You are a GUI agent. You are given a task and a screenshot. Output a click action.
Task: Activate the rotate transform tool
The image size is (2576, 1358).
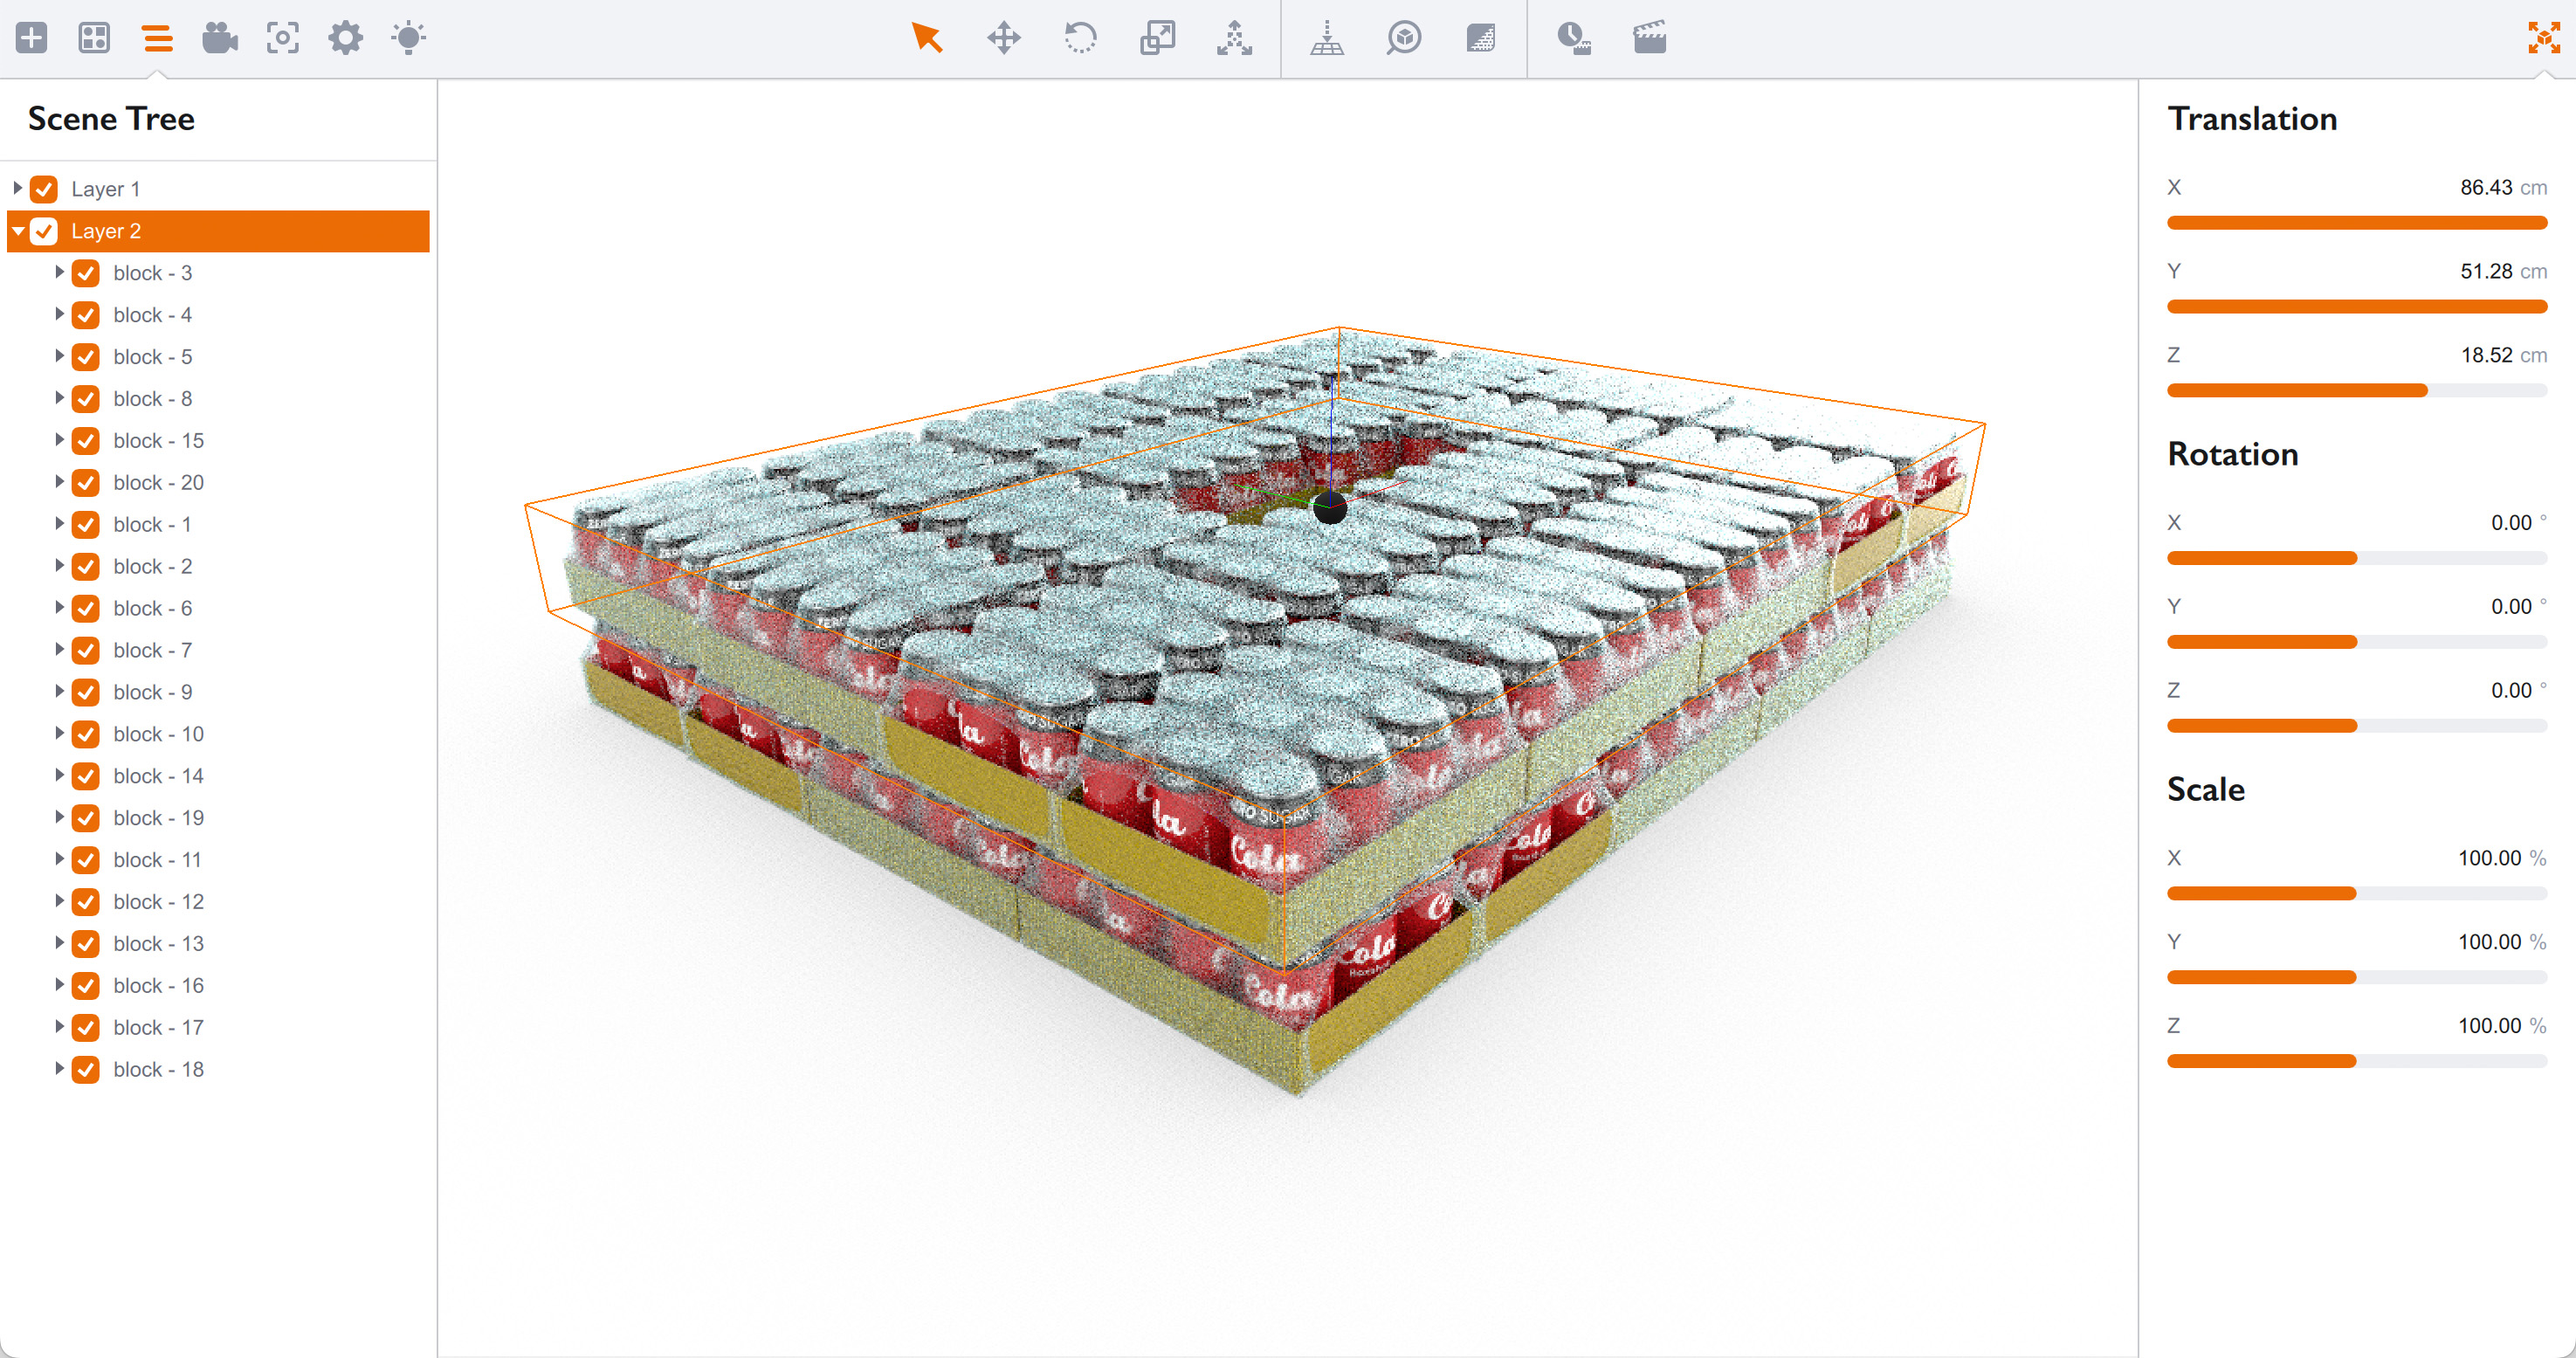[1081, 38]
